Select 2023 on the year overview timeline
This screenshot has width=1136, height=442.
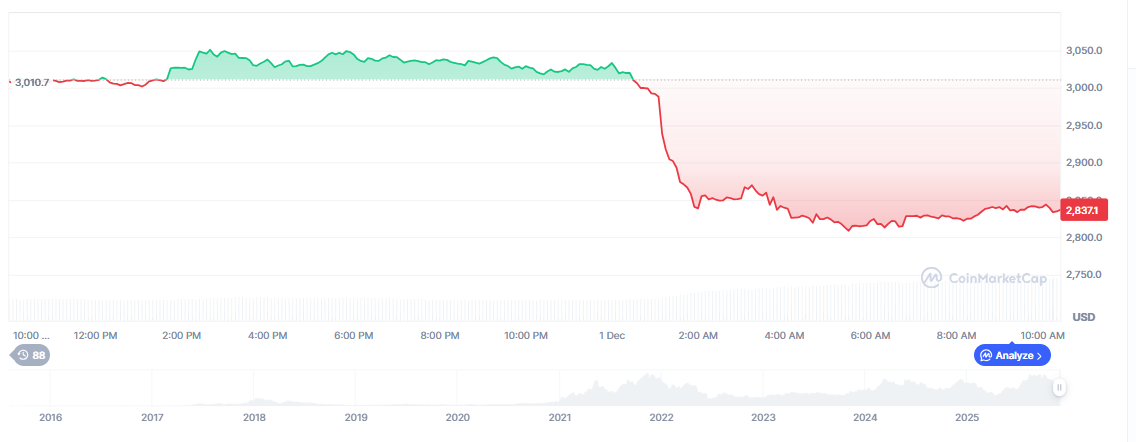pos(763,417)
